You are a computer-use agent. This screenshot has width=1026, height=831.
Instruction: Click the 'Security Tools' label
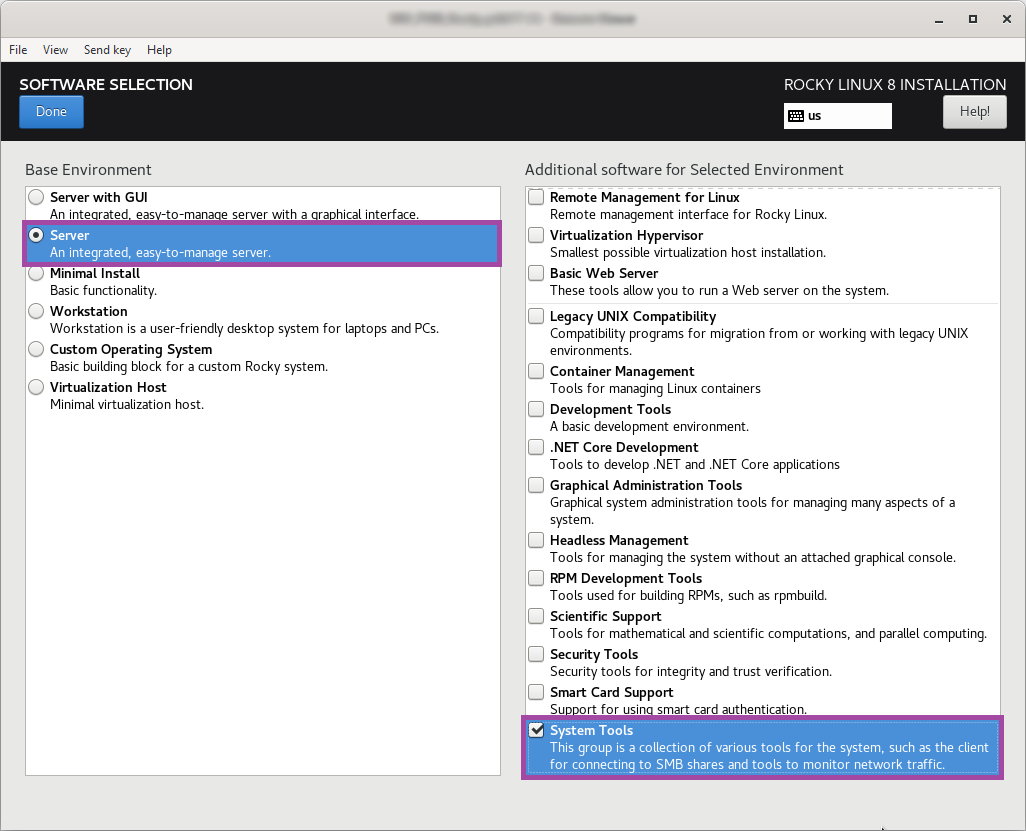coord(594,654)
